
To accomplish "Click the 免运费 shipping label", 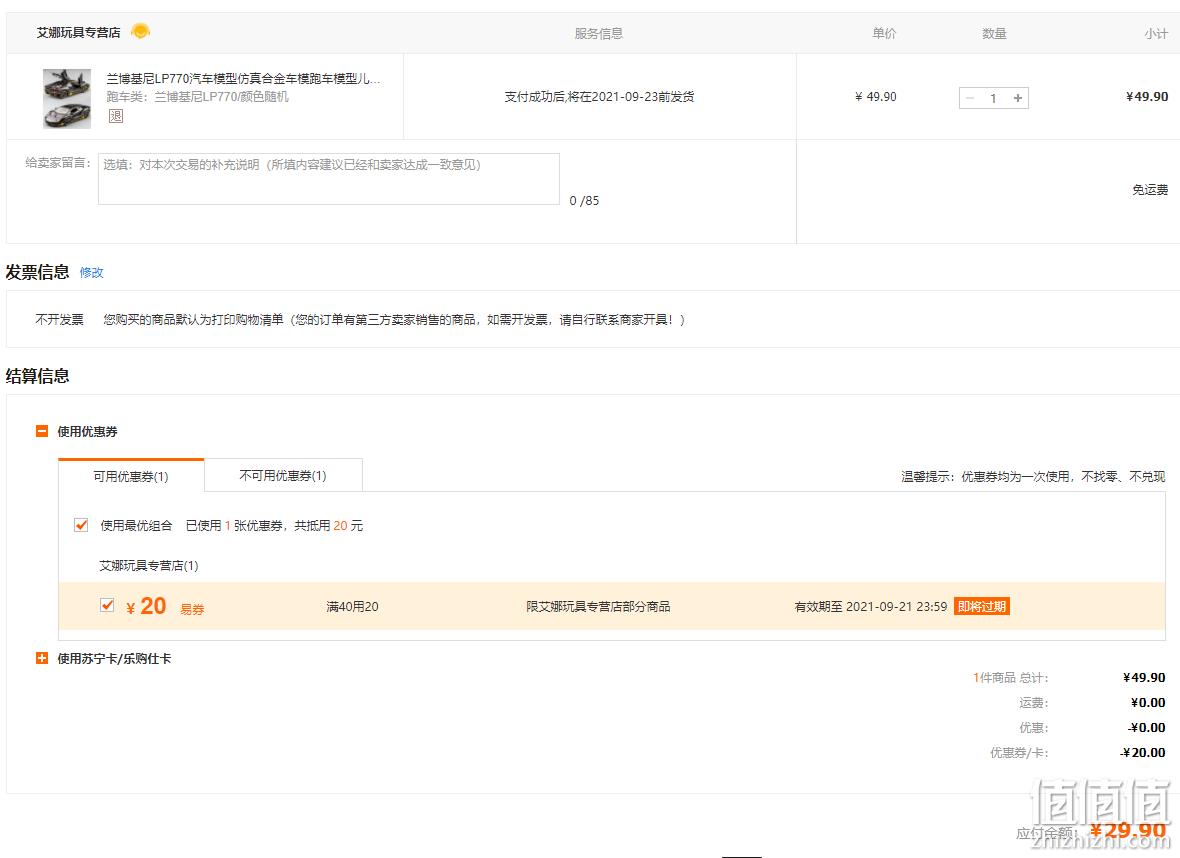I will (1150, 190).
